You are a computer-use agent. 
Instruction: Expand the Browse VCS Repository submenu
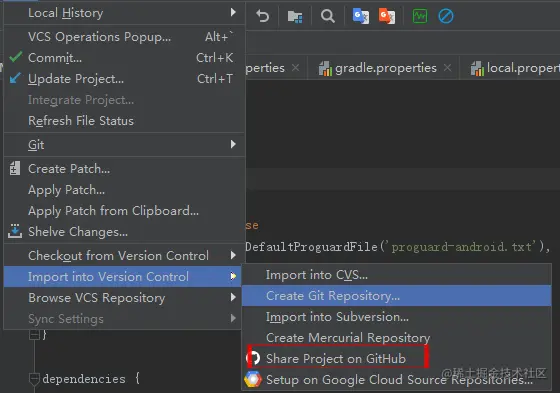(122, 298)
